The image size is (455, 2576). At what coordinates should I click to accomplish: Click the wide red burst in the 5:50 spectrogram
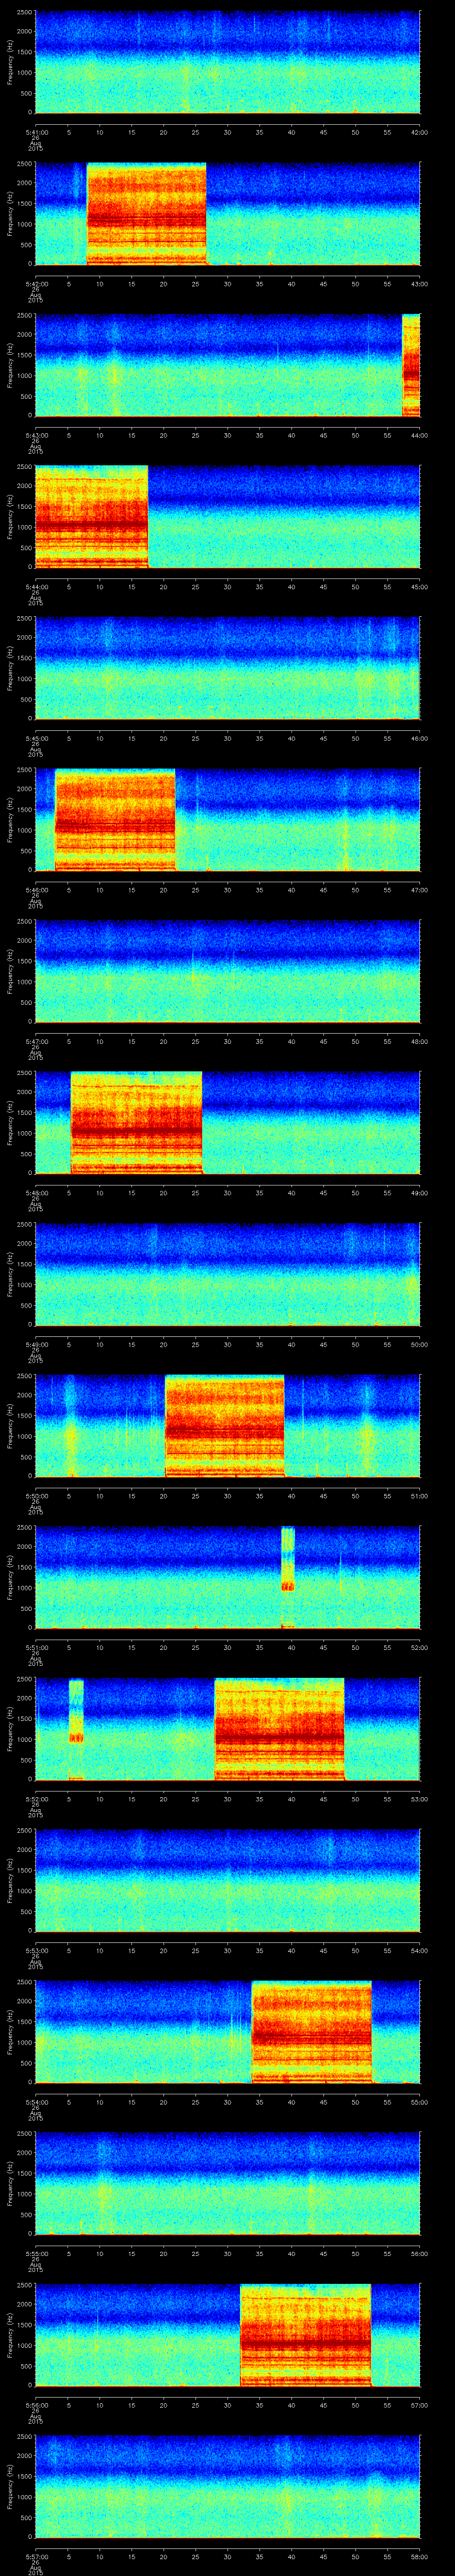224,1425
